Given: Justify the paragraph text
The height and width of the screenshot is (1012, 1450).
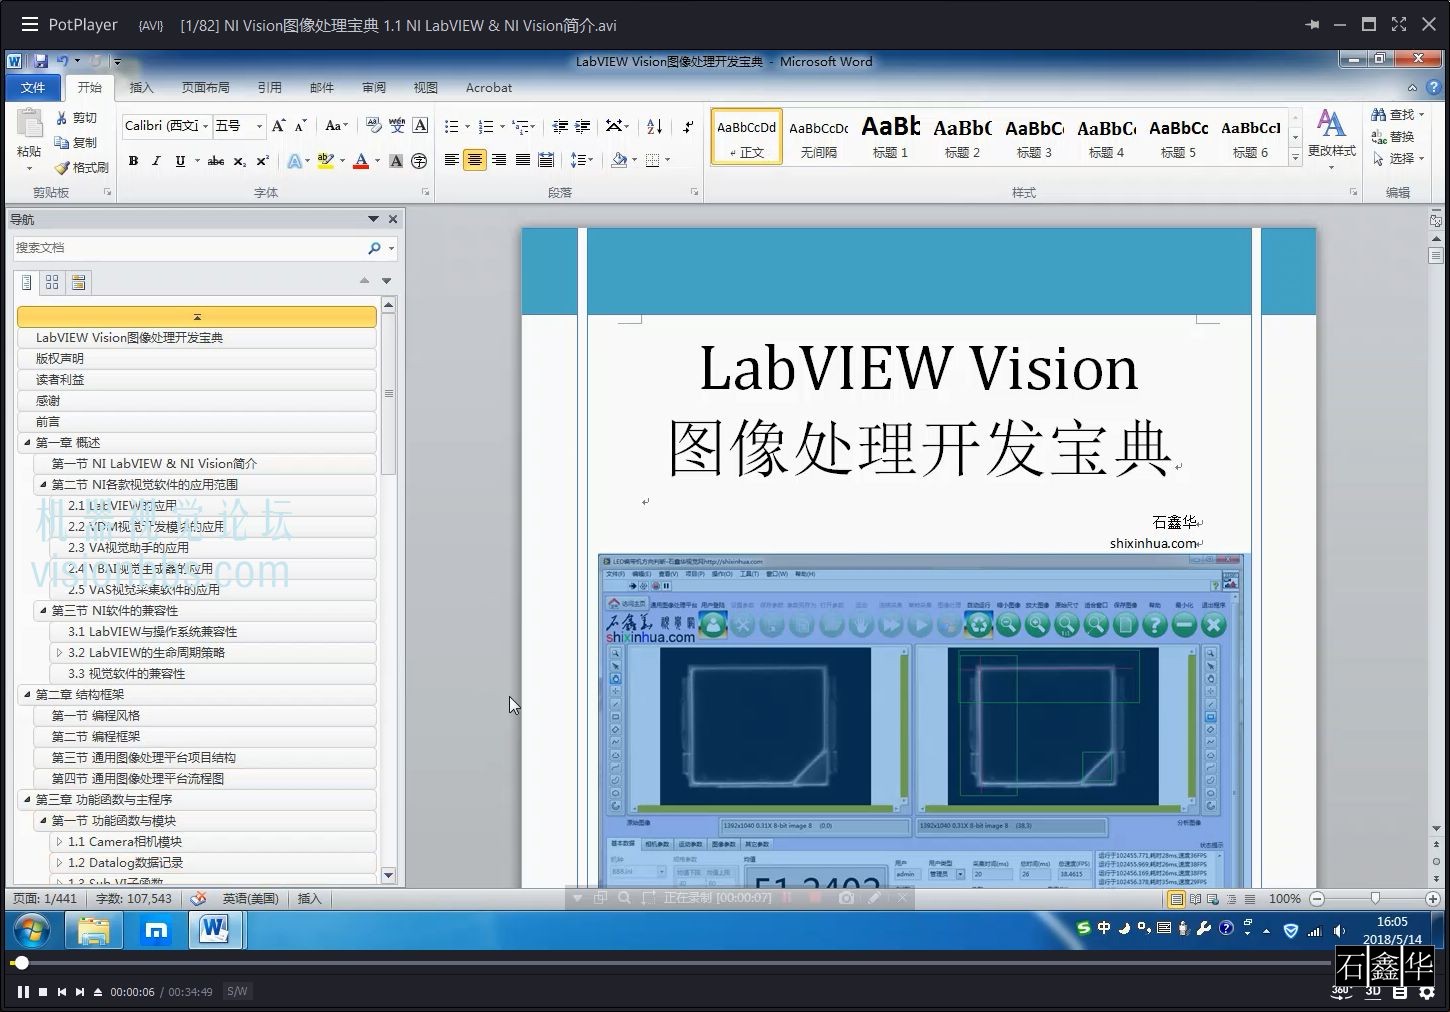Looking at the screenshot, I should coord(522,160).
